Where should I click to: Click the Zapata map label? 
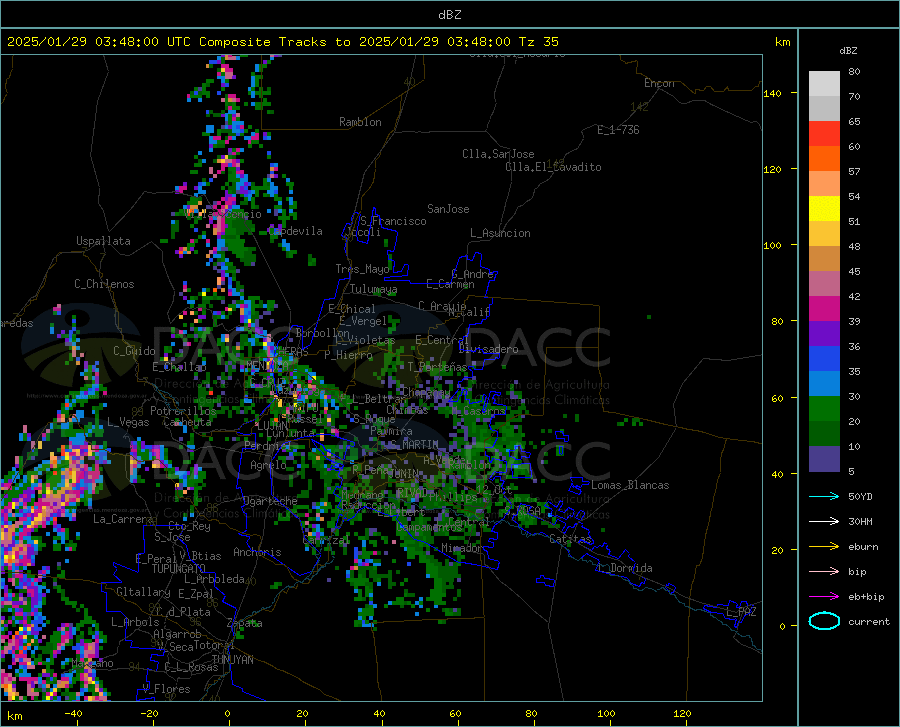245,623
